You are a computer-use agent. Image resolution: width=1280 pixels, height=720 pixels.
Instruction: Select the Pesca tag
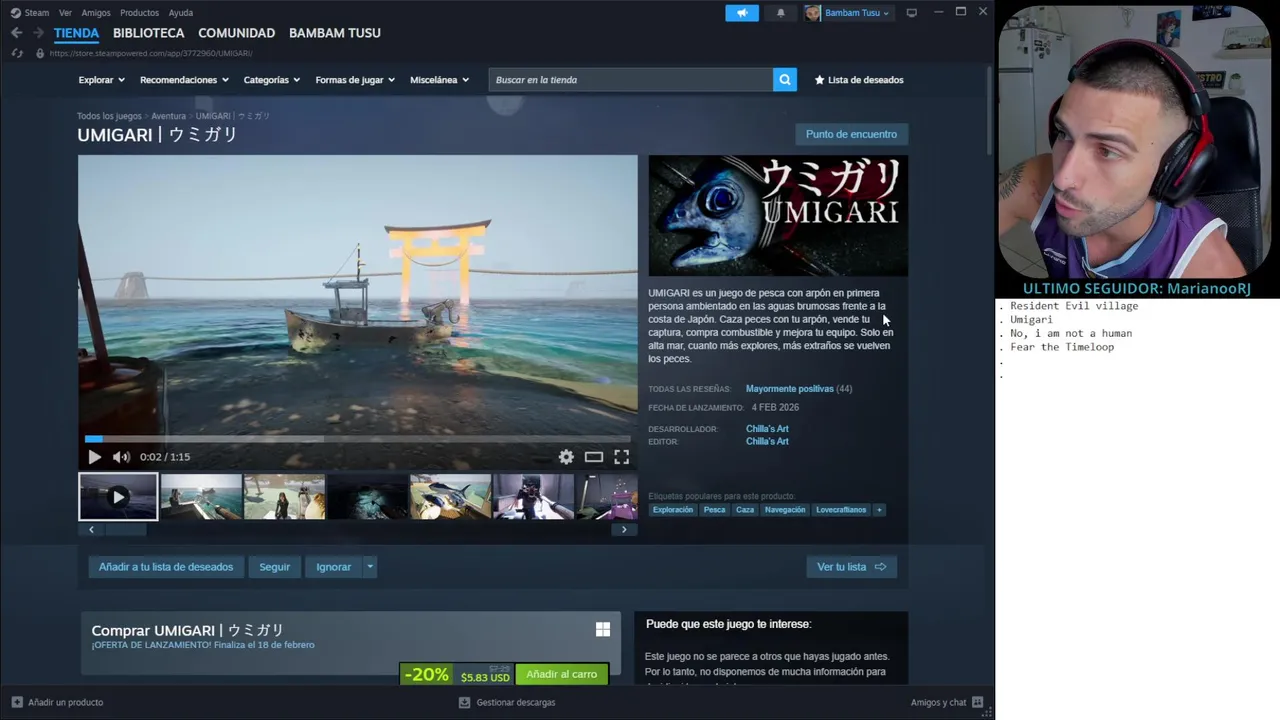[714, 510]
